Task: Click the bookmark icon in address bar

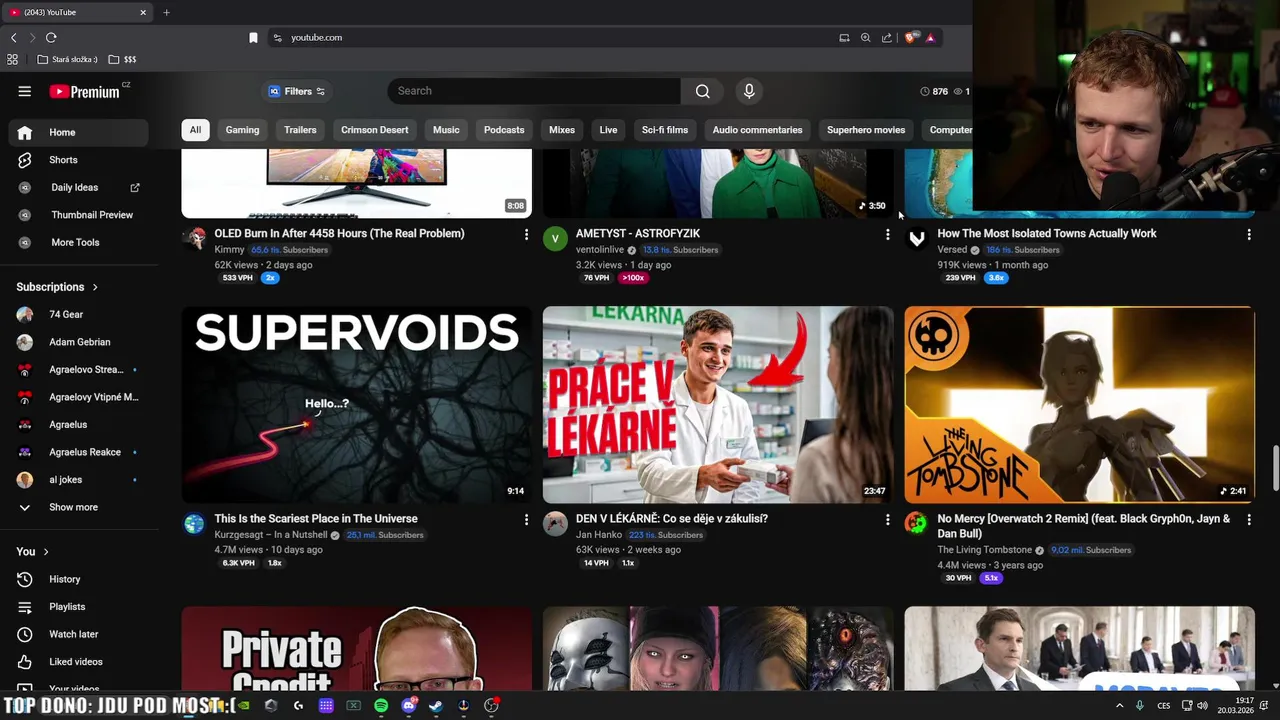Action: 253,37
